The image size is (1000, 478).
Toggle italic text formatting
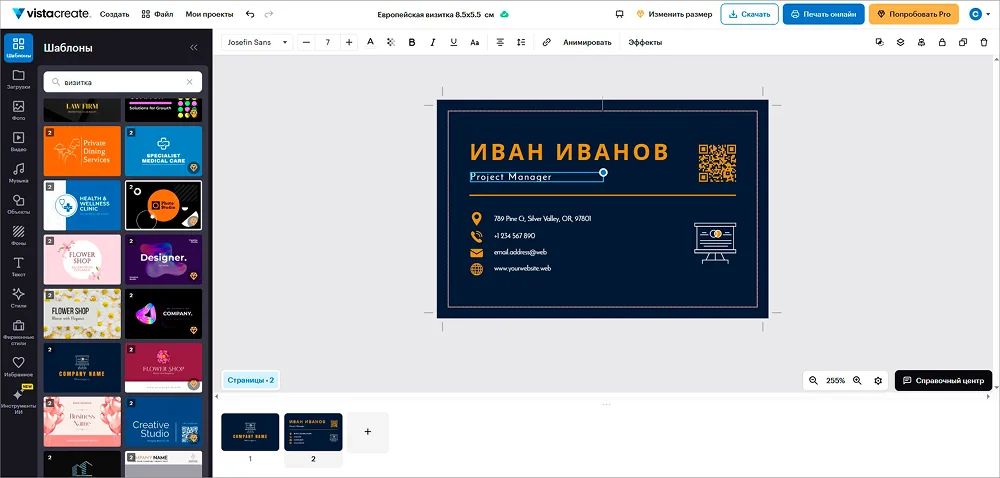[x=433, y=42]
